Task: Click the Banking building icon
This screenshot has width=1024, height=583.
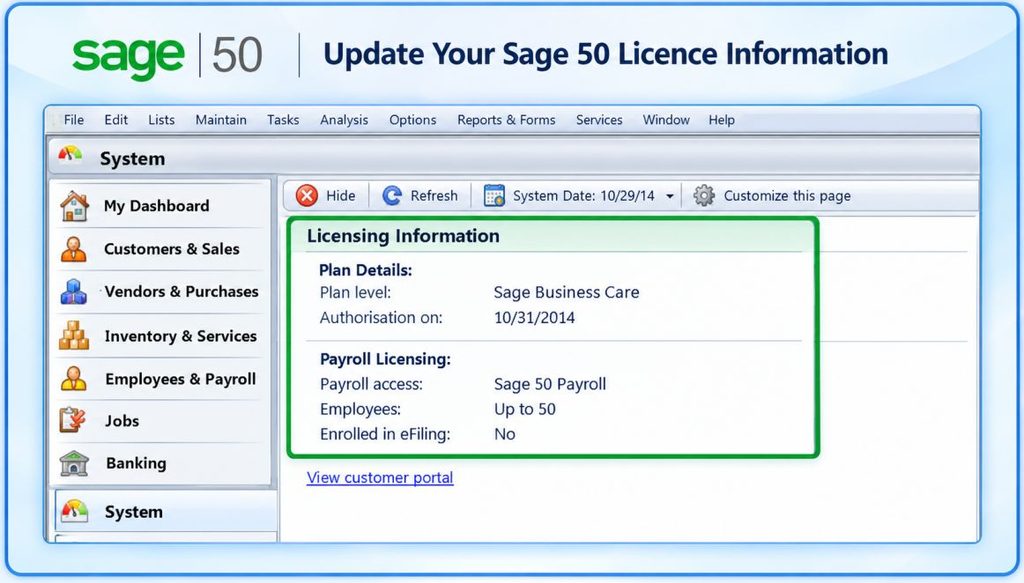Action: [74, 463]
